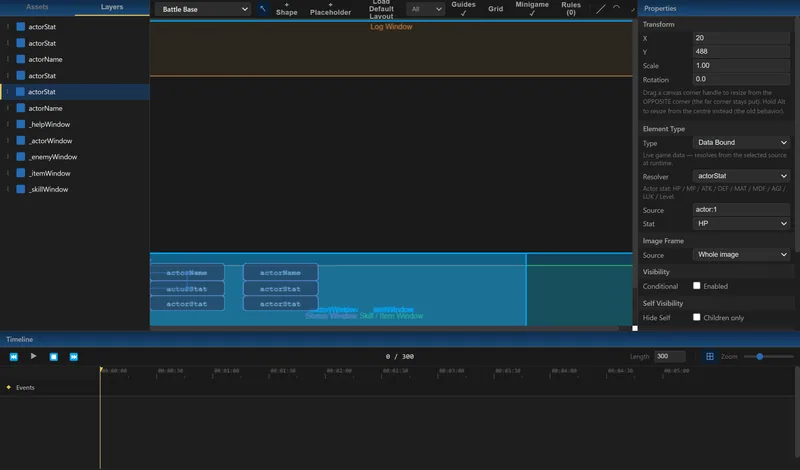
Task: Click the timeline Length field
Action: tap(670, 356)
